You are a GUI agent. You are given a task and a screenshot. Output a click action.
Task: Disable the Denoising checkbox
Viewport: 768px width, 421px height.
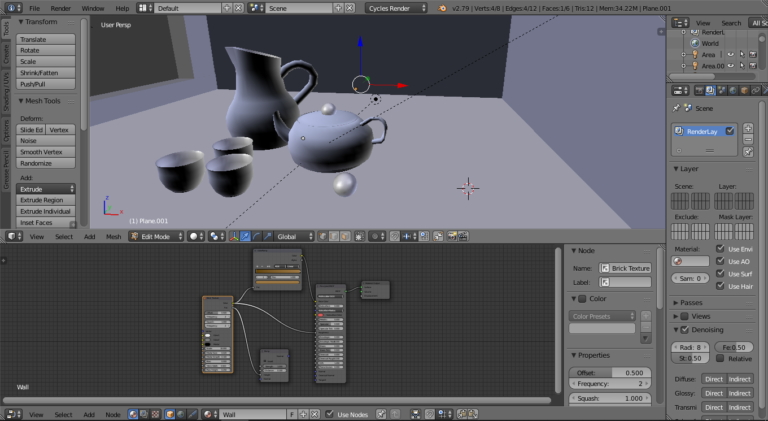tap(685, 330)
